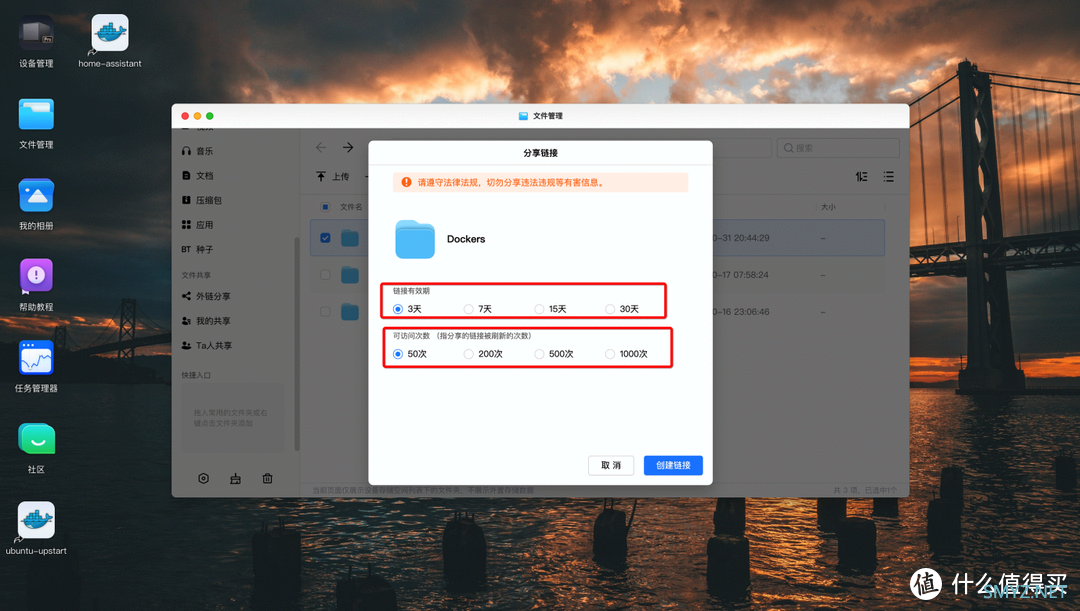Open the ubuntu-upstart Docker shortcut
The image size is (1080, 611).
coord(36,521)
